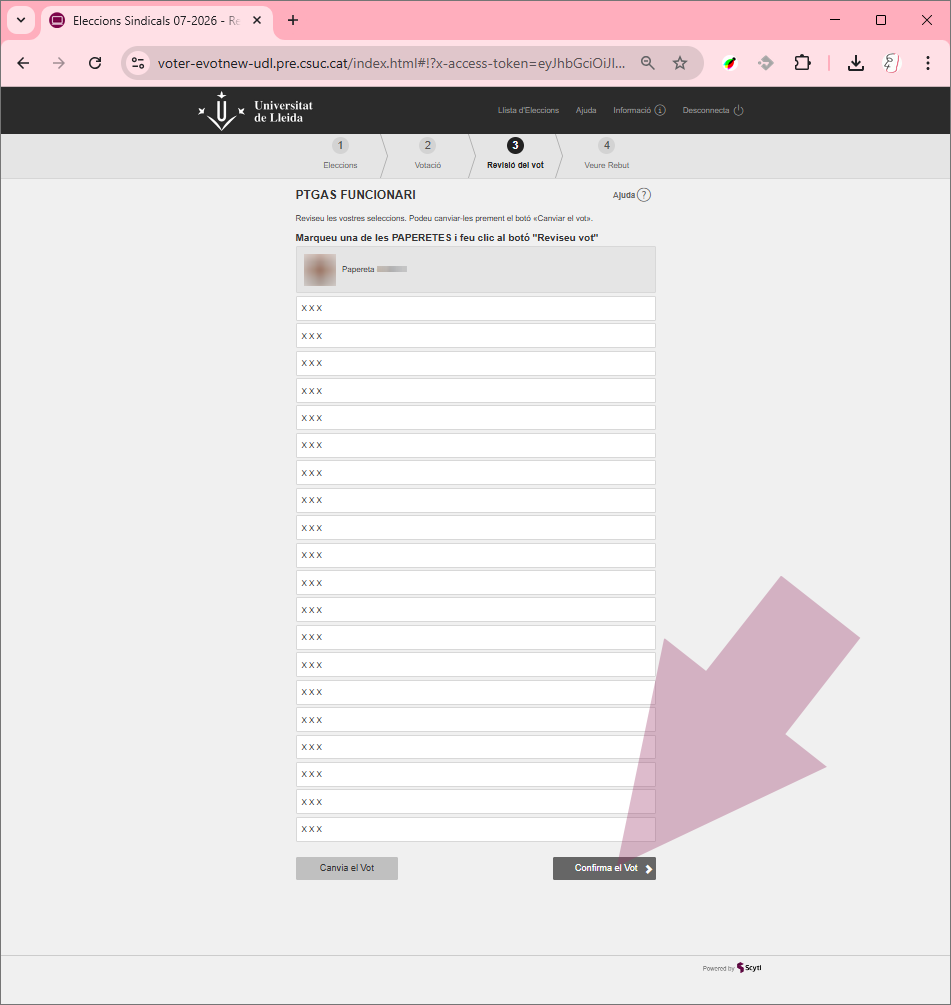Open the Ajuda help question mark icon

[x=644, y=195]
